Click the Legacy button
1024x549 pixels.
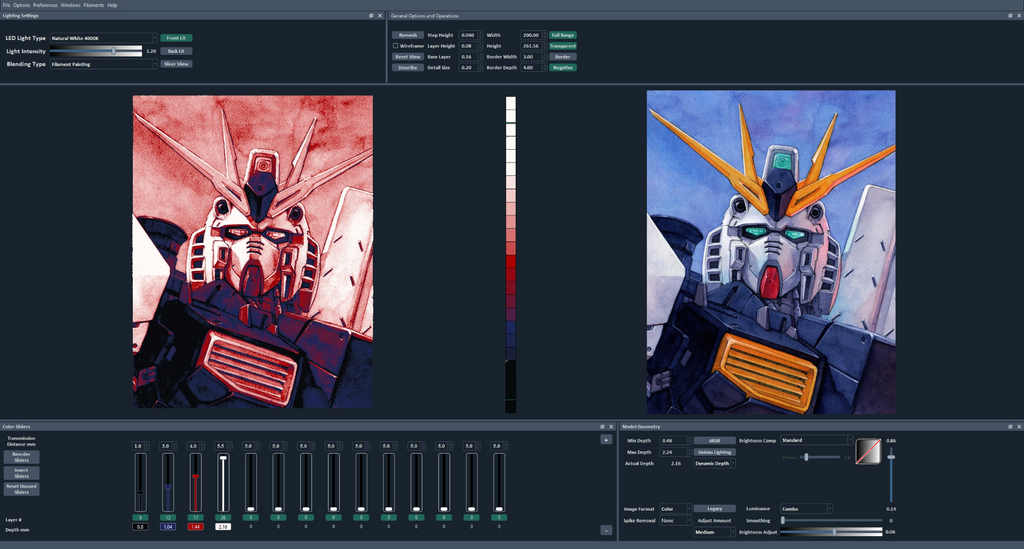[x=714, y=509]
